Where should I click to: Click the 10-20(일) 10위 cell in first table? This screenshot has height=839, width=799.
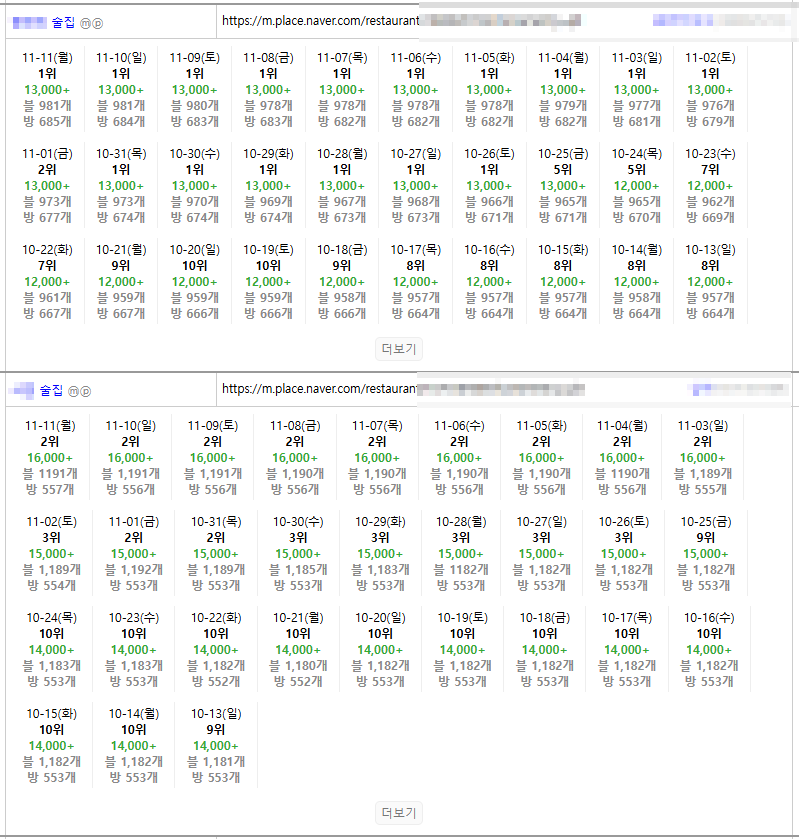click(x=194, y=282)
